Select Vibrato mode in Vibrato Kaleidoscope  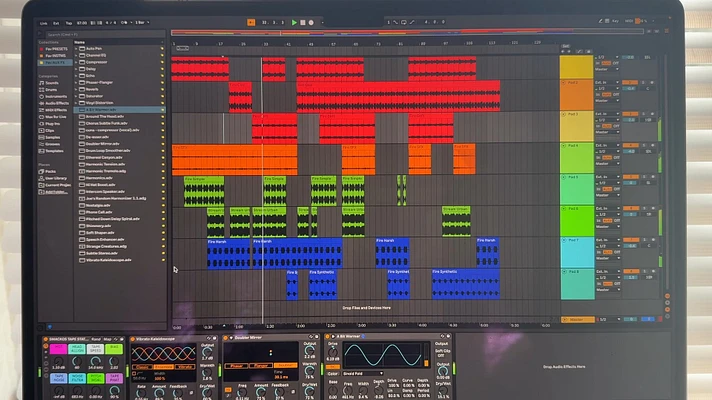coord(185,366)
